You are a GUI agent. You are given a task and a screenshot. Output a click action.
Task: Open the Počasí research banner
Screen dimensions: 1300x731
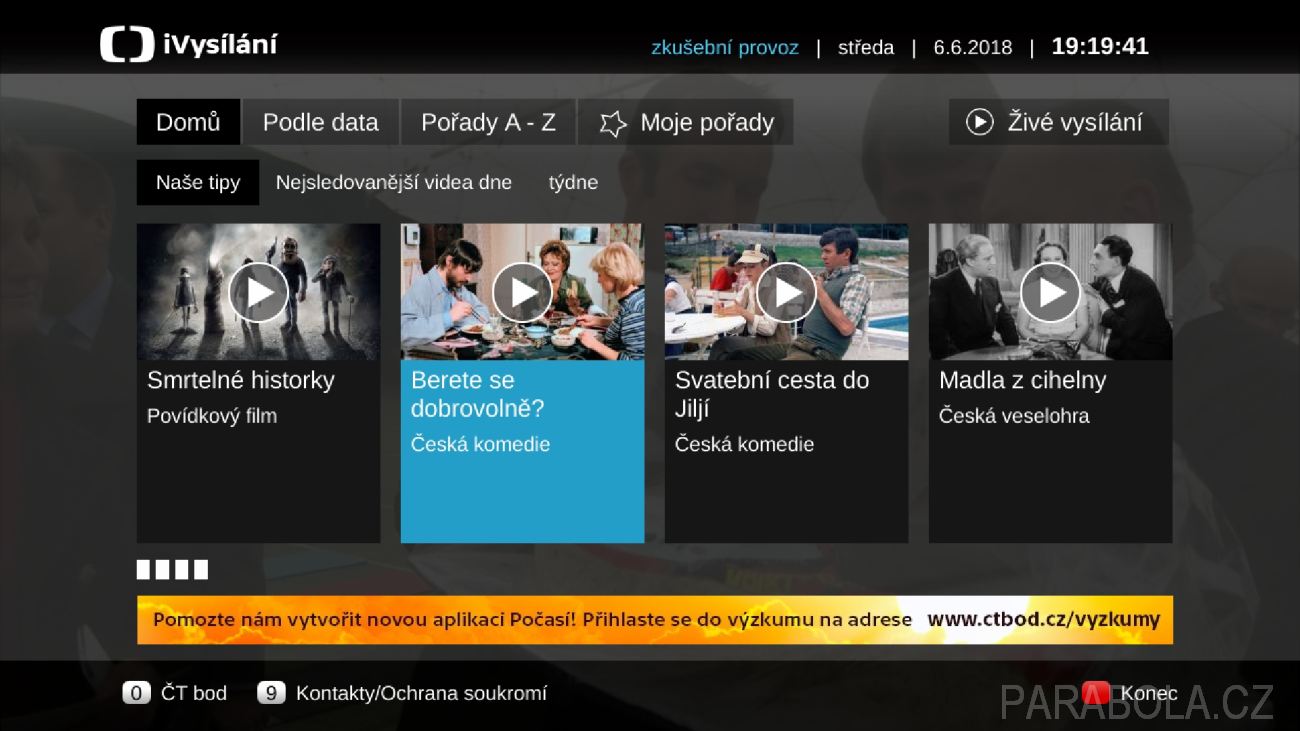point(655,620)
